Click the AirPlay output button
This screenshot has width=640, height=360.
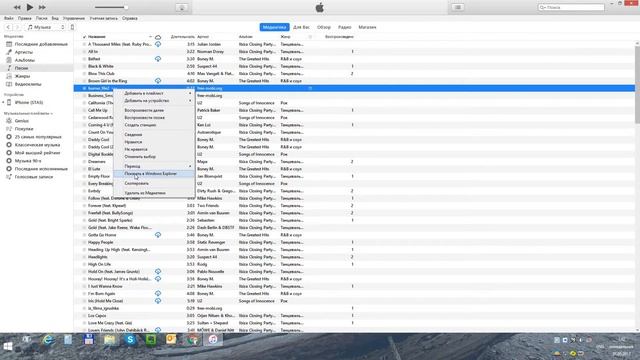click(182, 7)
